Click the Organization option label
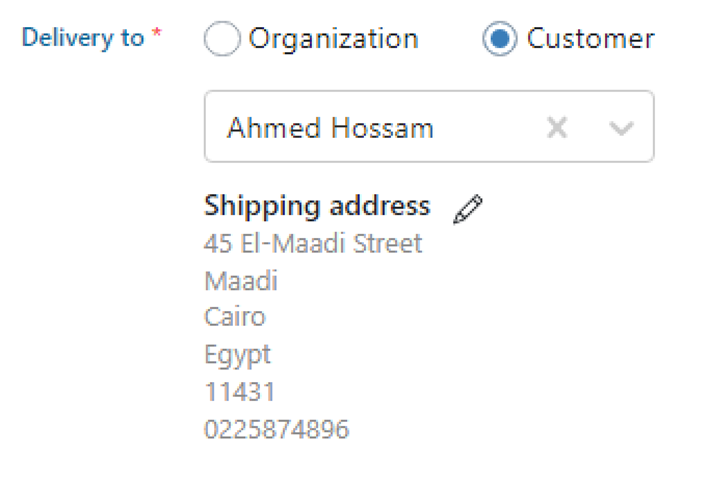This screenshot has width=709, height=497. [x=333, y=40]
